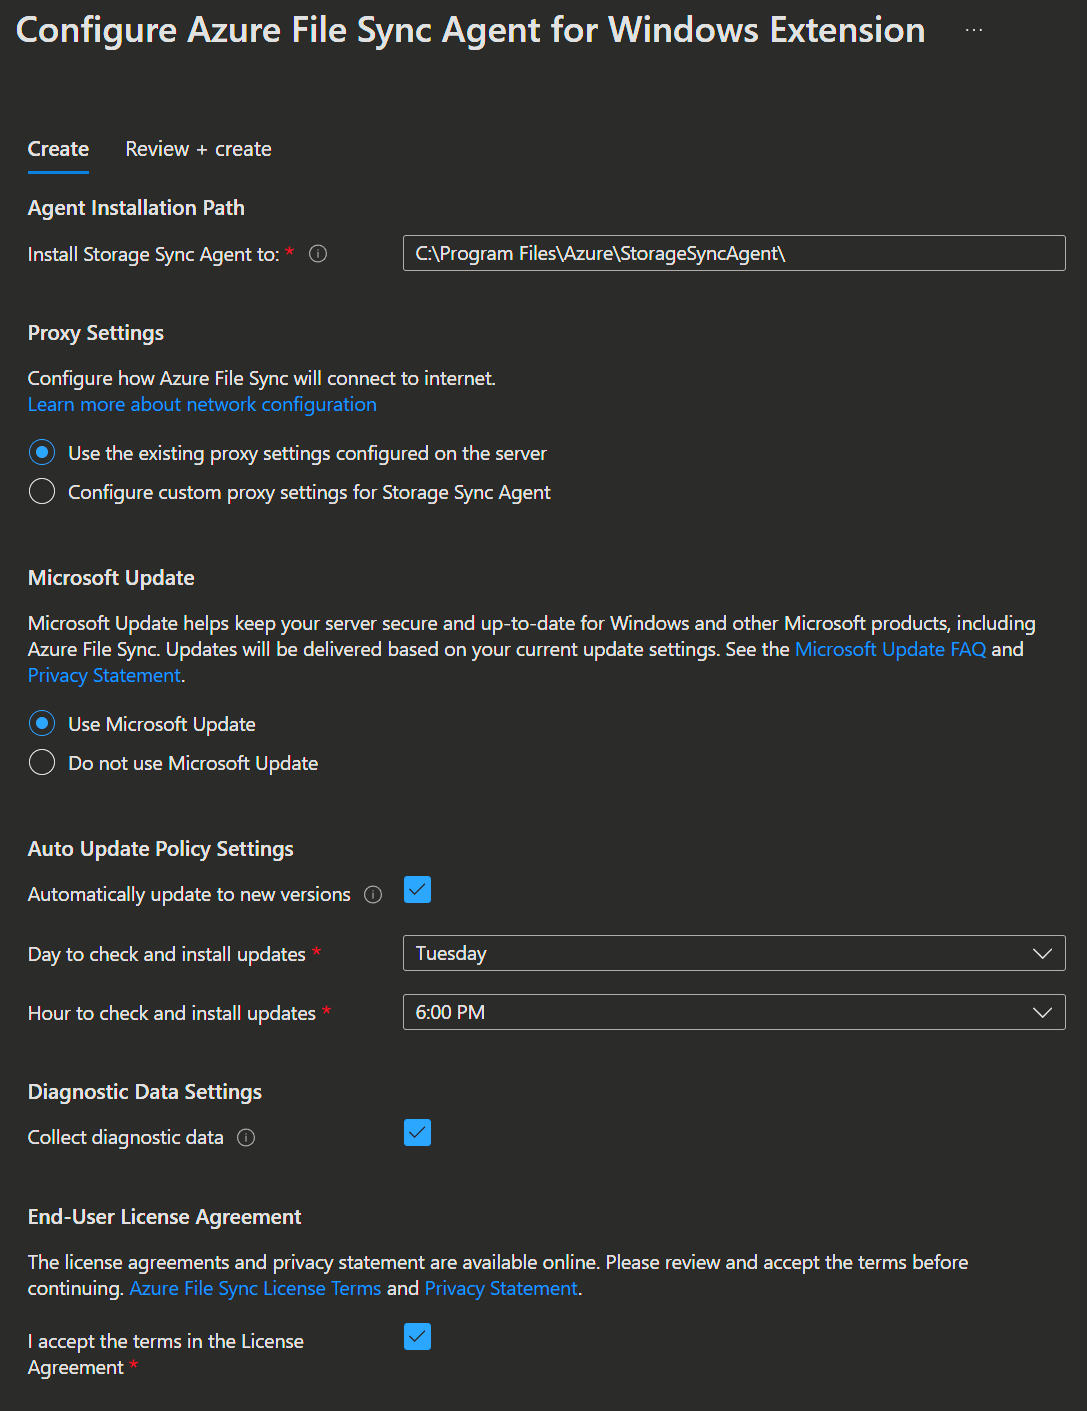Open the Review + create tab
Image resolution: width=1087 pixels, height=1411 pixels.
tap(198, 149)
